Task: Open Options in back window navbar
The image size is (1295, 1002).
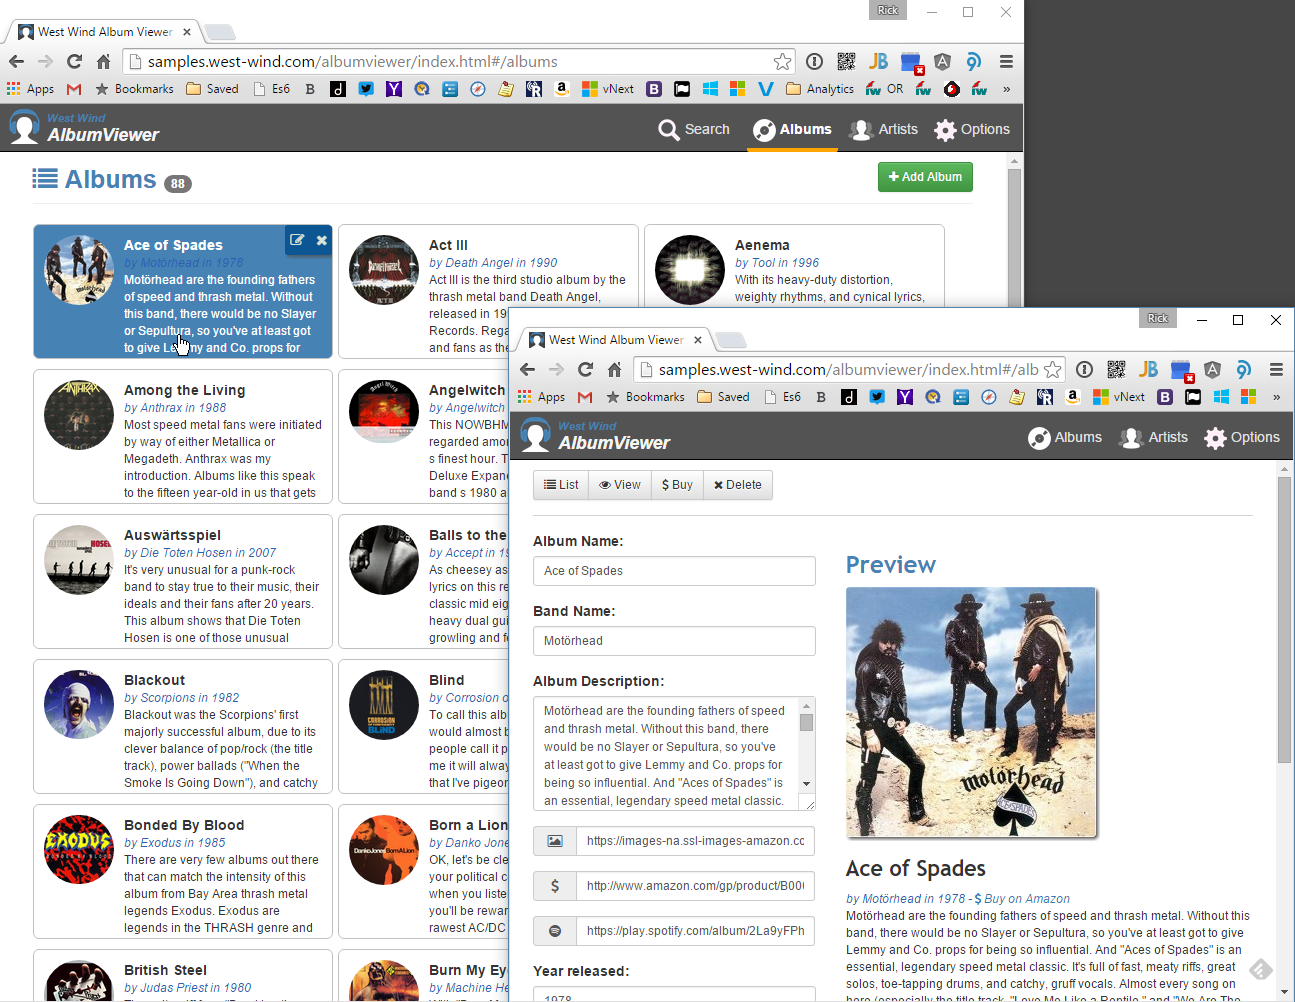Action: 971,129
